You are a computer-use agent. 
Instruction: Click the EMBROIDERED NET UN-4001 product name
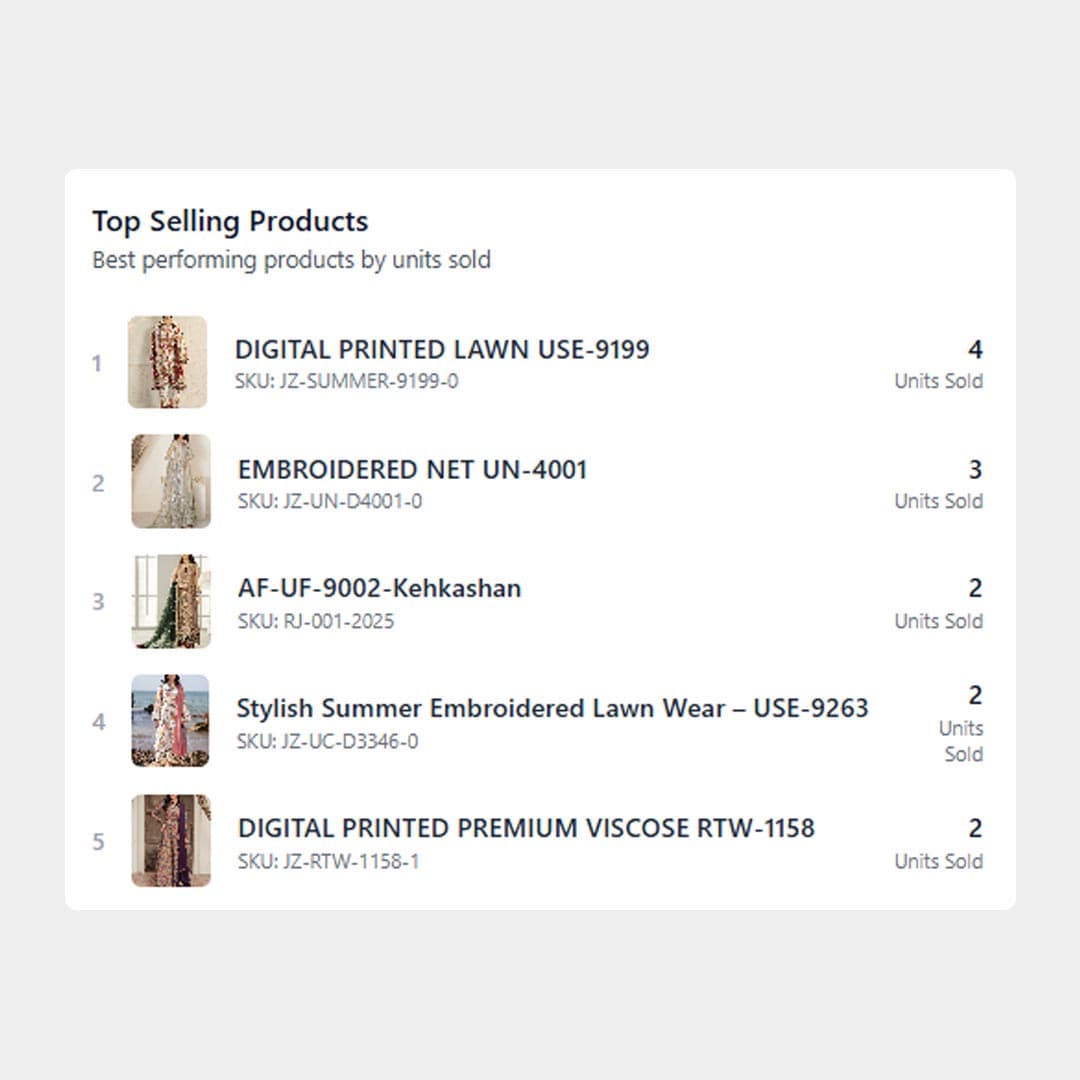(x=412, y=470)
